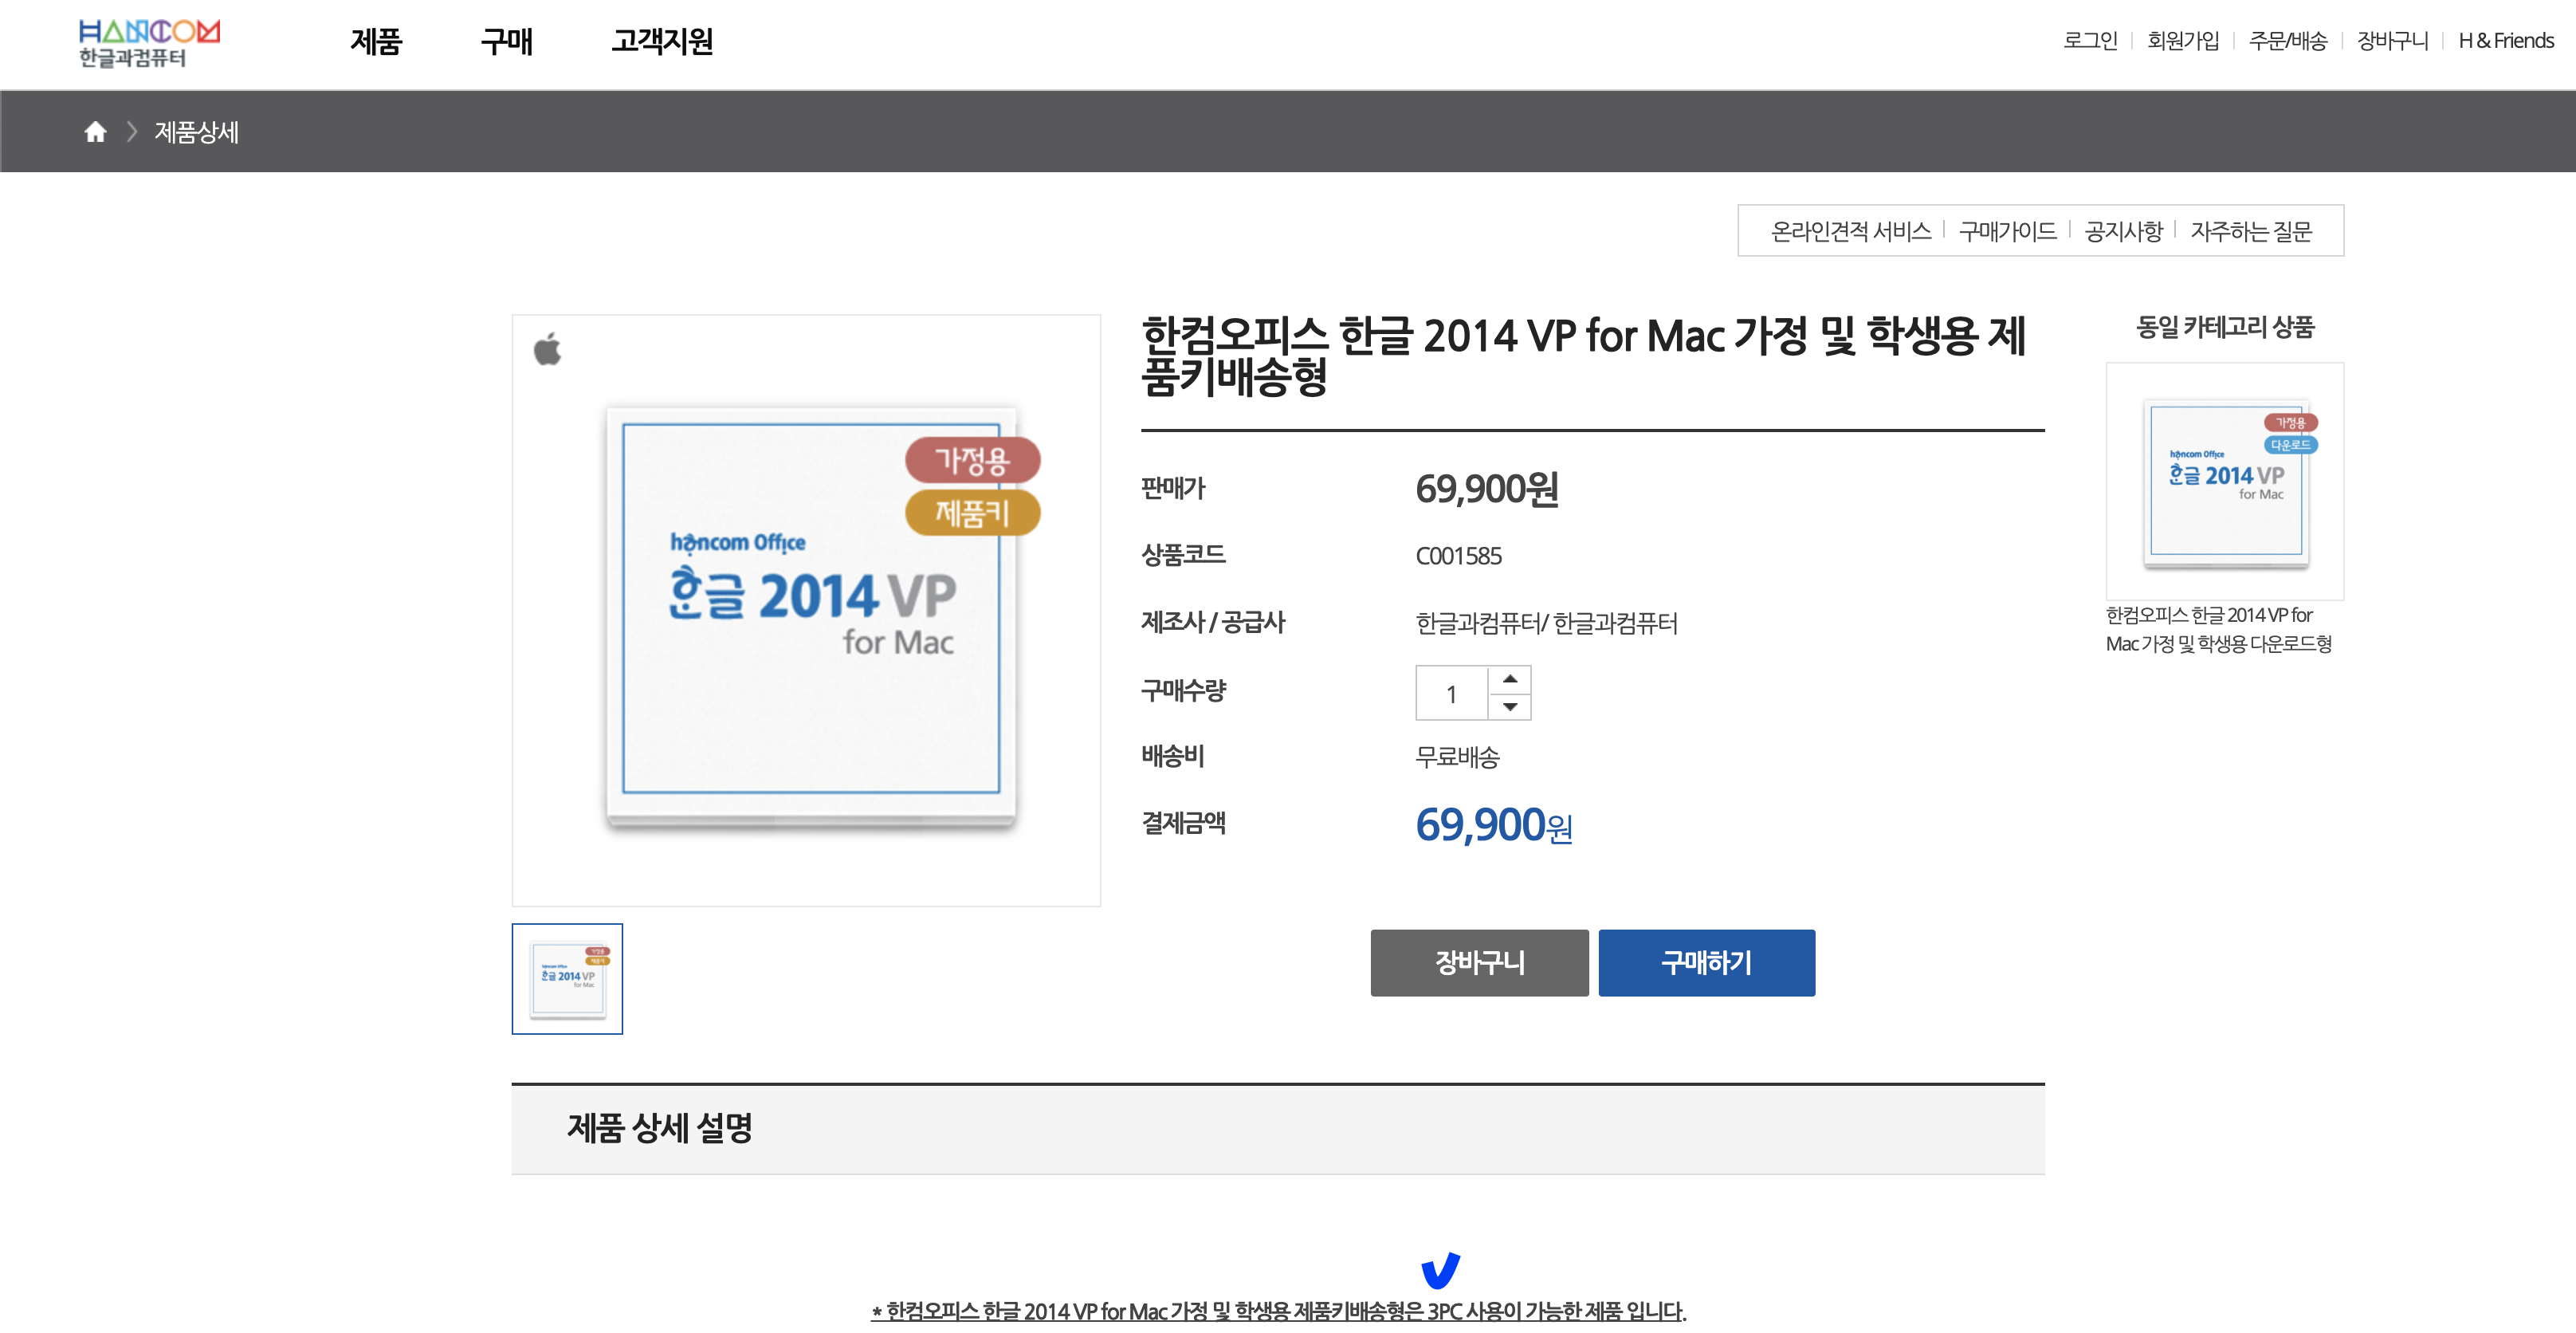Image resolution: width=2576 pixels, height=1333 pixels.
Task: Go to 회원가입 sign-up link
Action: (2183, 41)
